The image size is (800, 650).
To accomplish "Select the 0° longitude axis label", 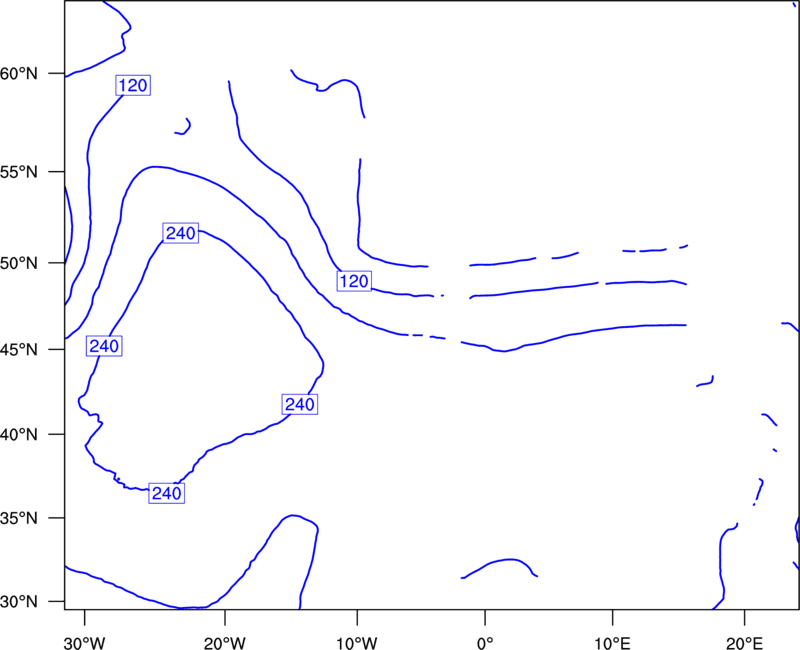I will click(x=485, y=643).
